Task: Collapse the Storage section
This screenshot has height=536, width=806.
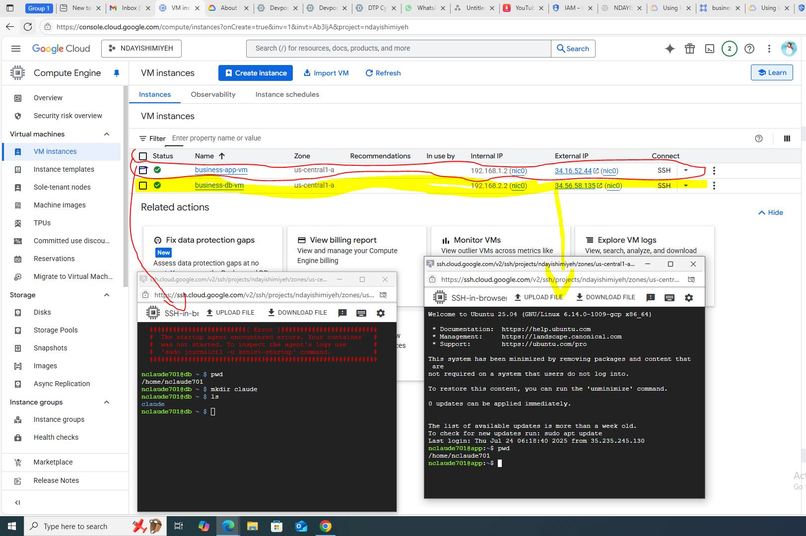Action: tap(106, 295)
